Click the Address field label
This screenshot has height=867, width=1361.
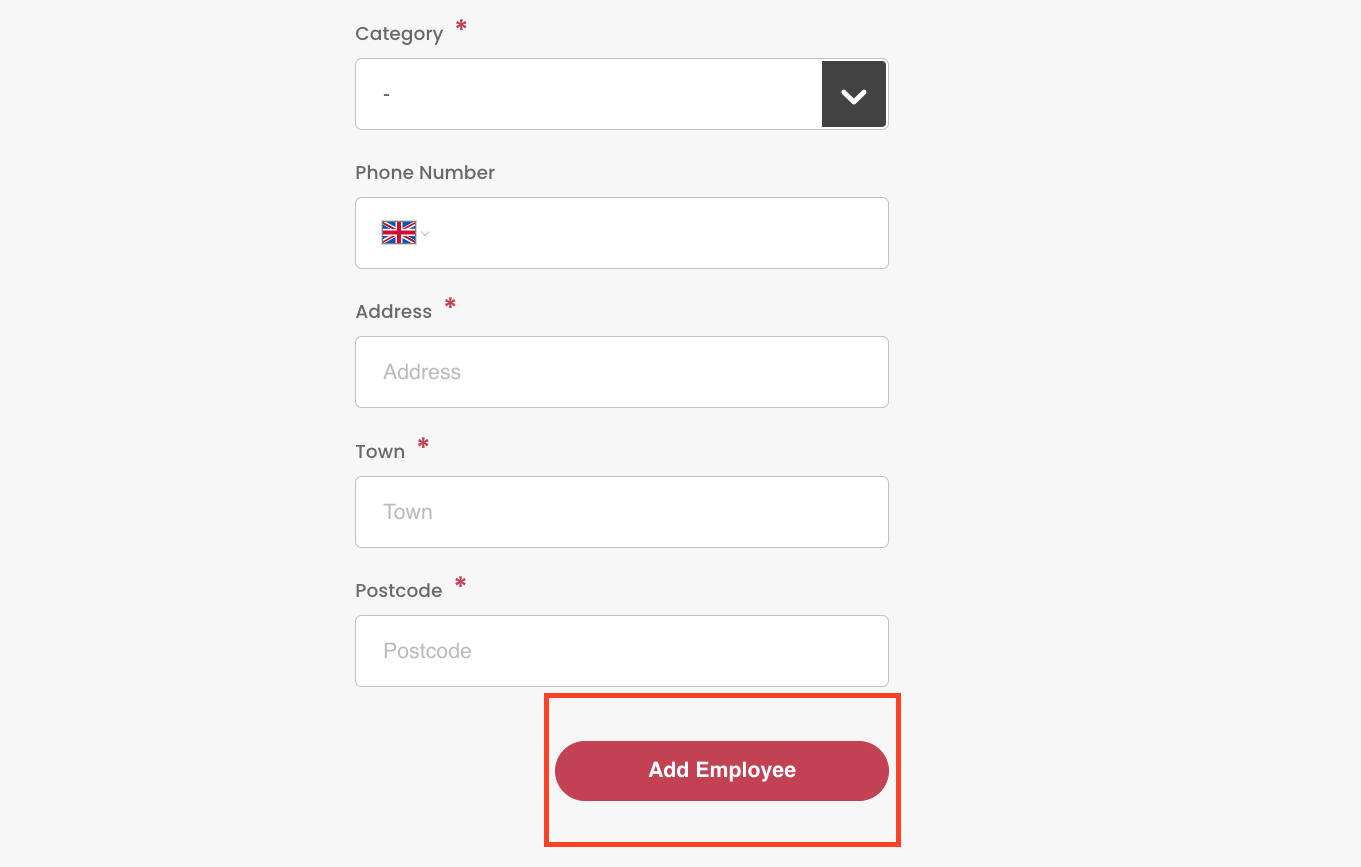pyautogui.click(x=394, y=312)
